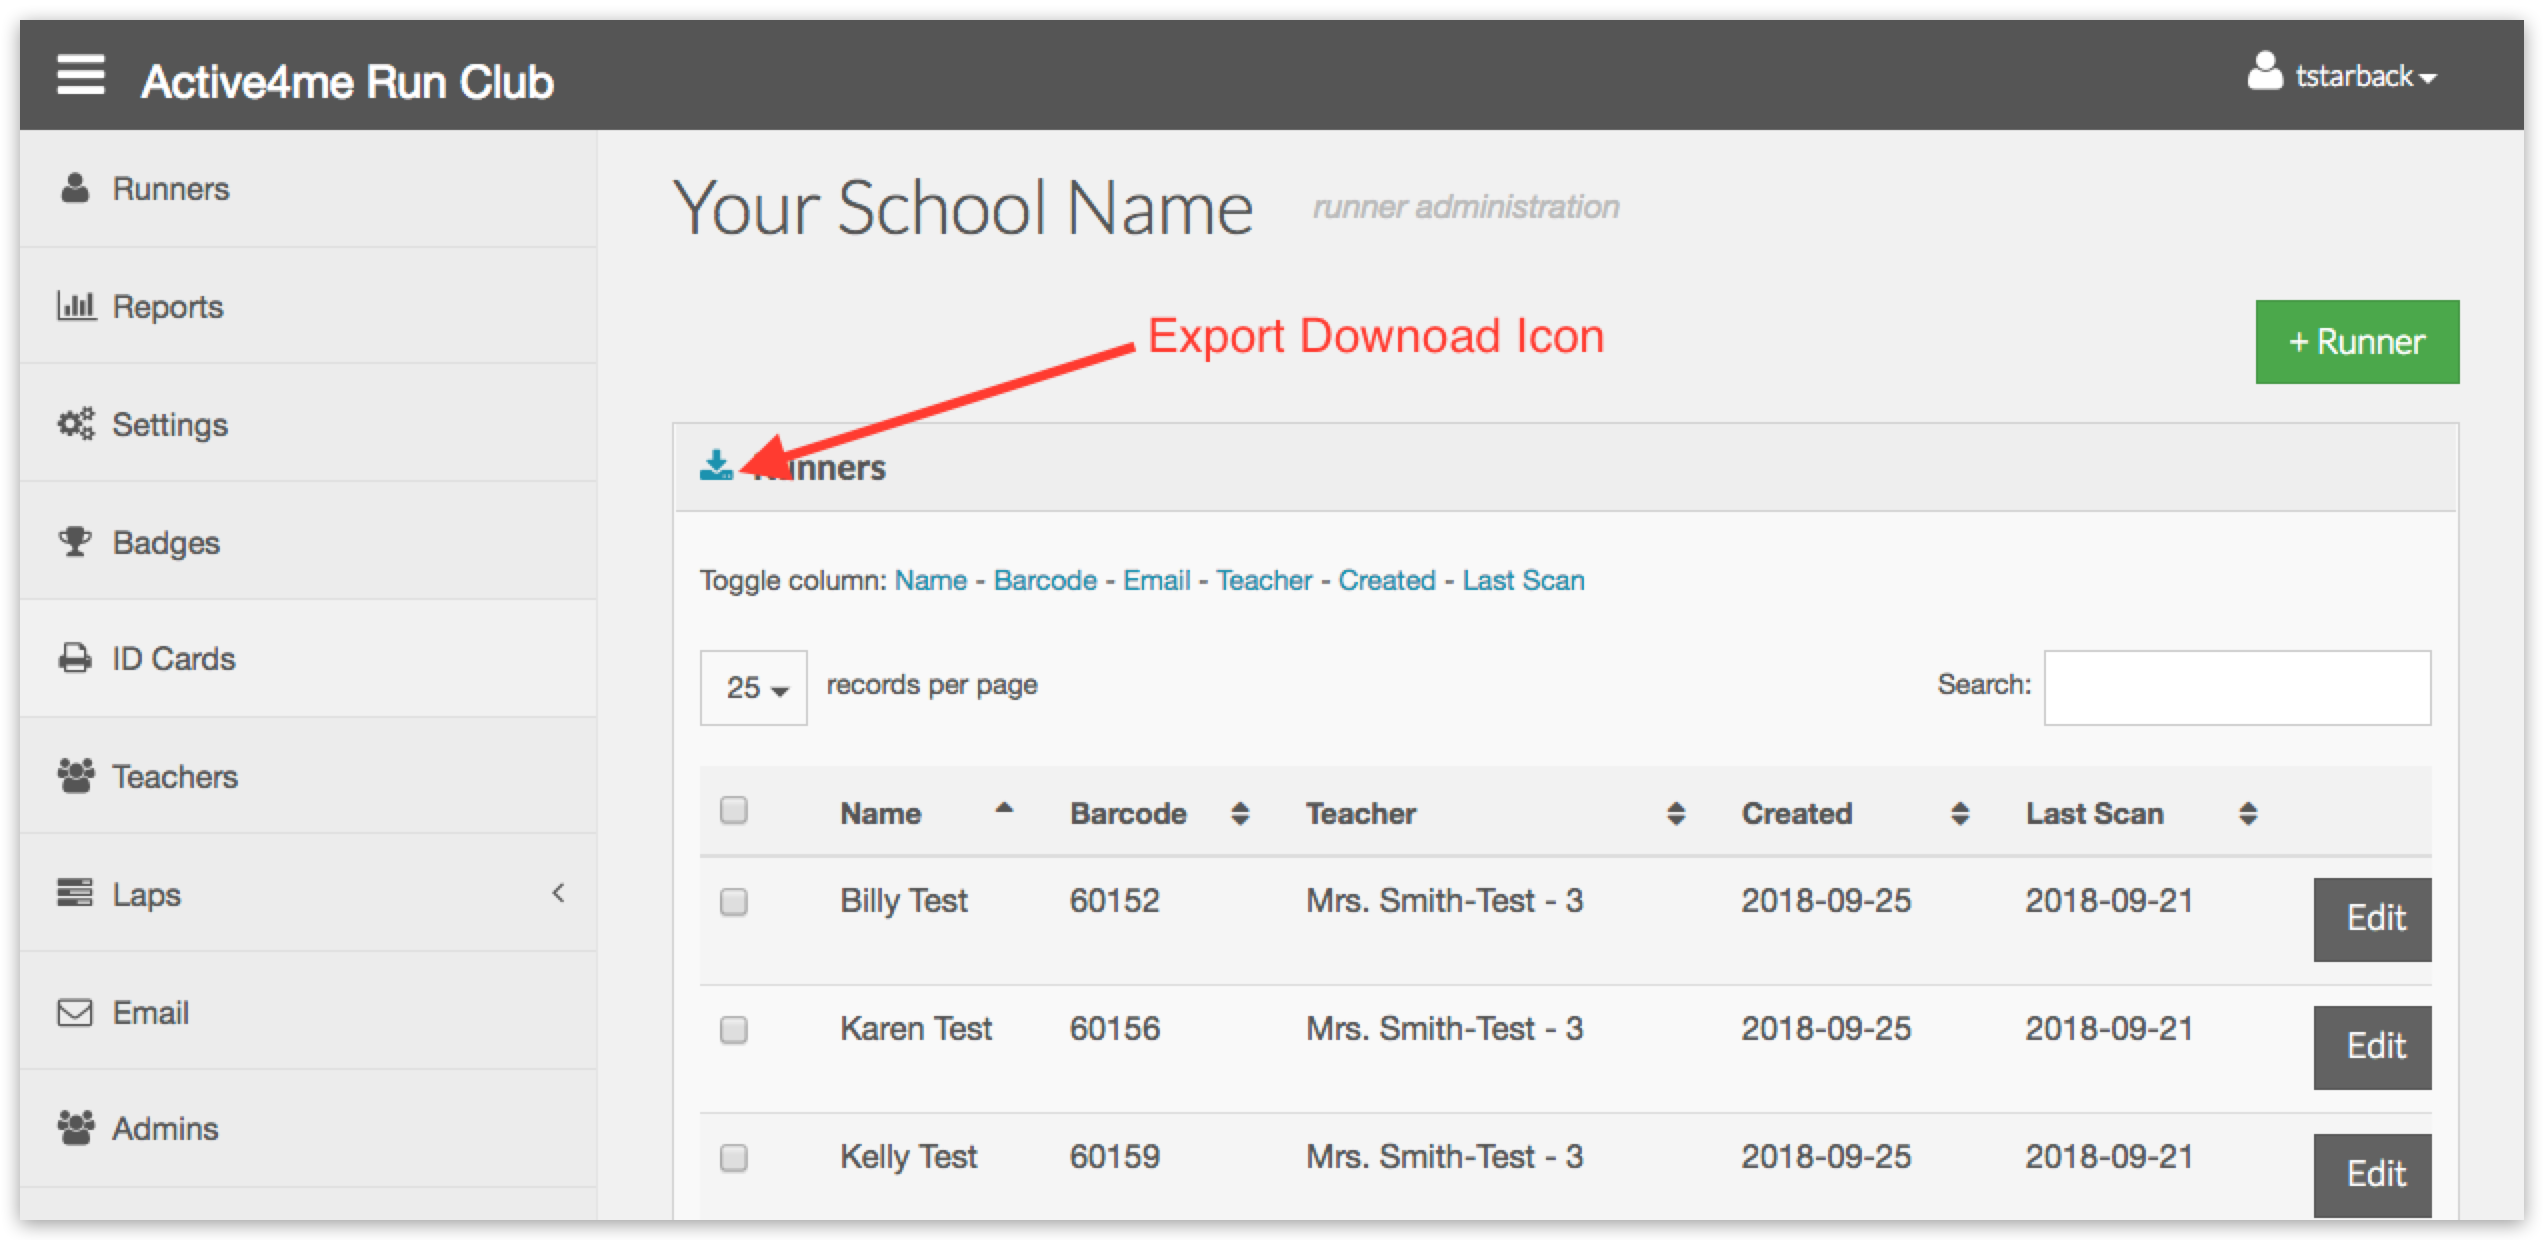
Task: Click into the Search input field
Action: (2237, 688)
